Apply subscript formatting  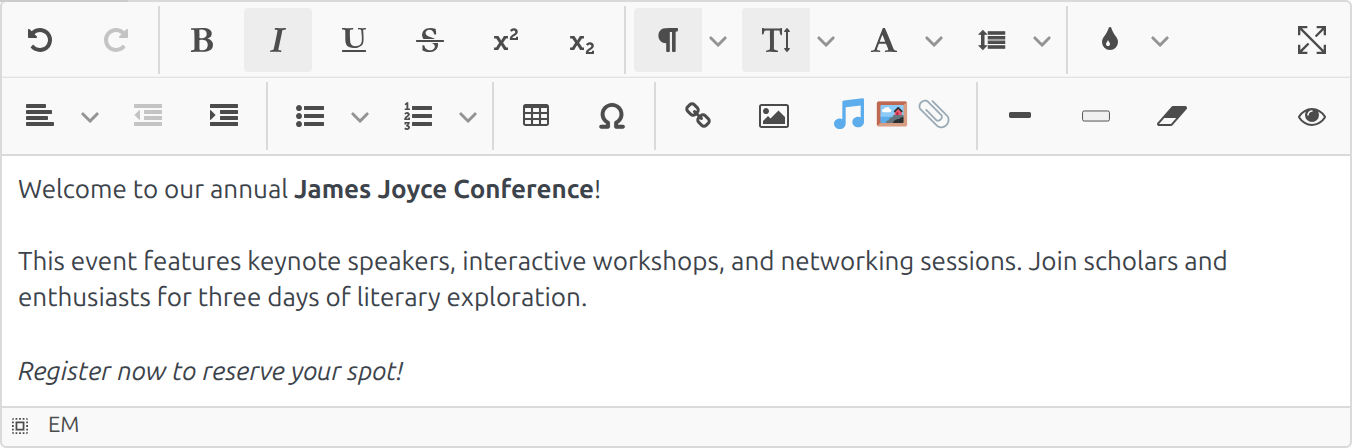[582, 40]
